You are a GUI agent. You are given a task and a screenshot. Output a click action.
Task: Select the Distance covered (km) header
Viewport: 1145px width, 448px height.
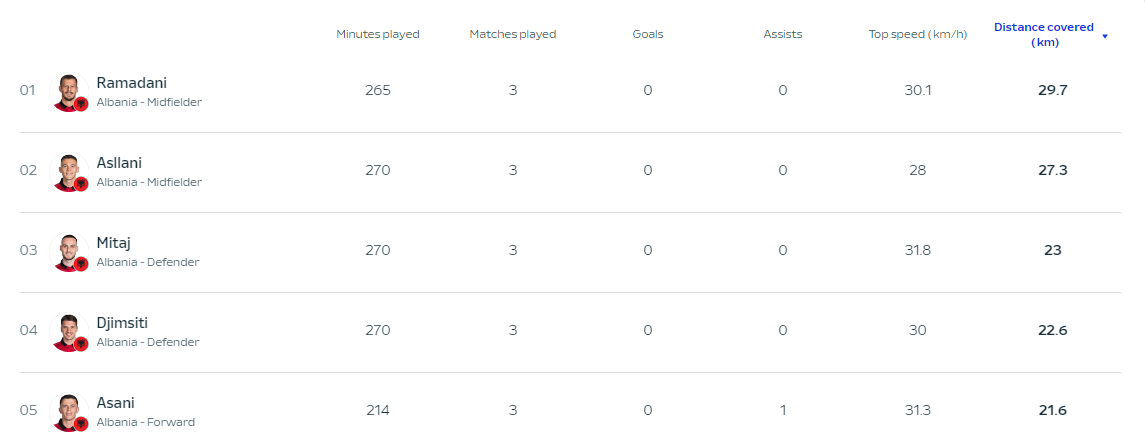pyautogui.click(x=1044, y=34)
